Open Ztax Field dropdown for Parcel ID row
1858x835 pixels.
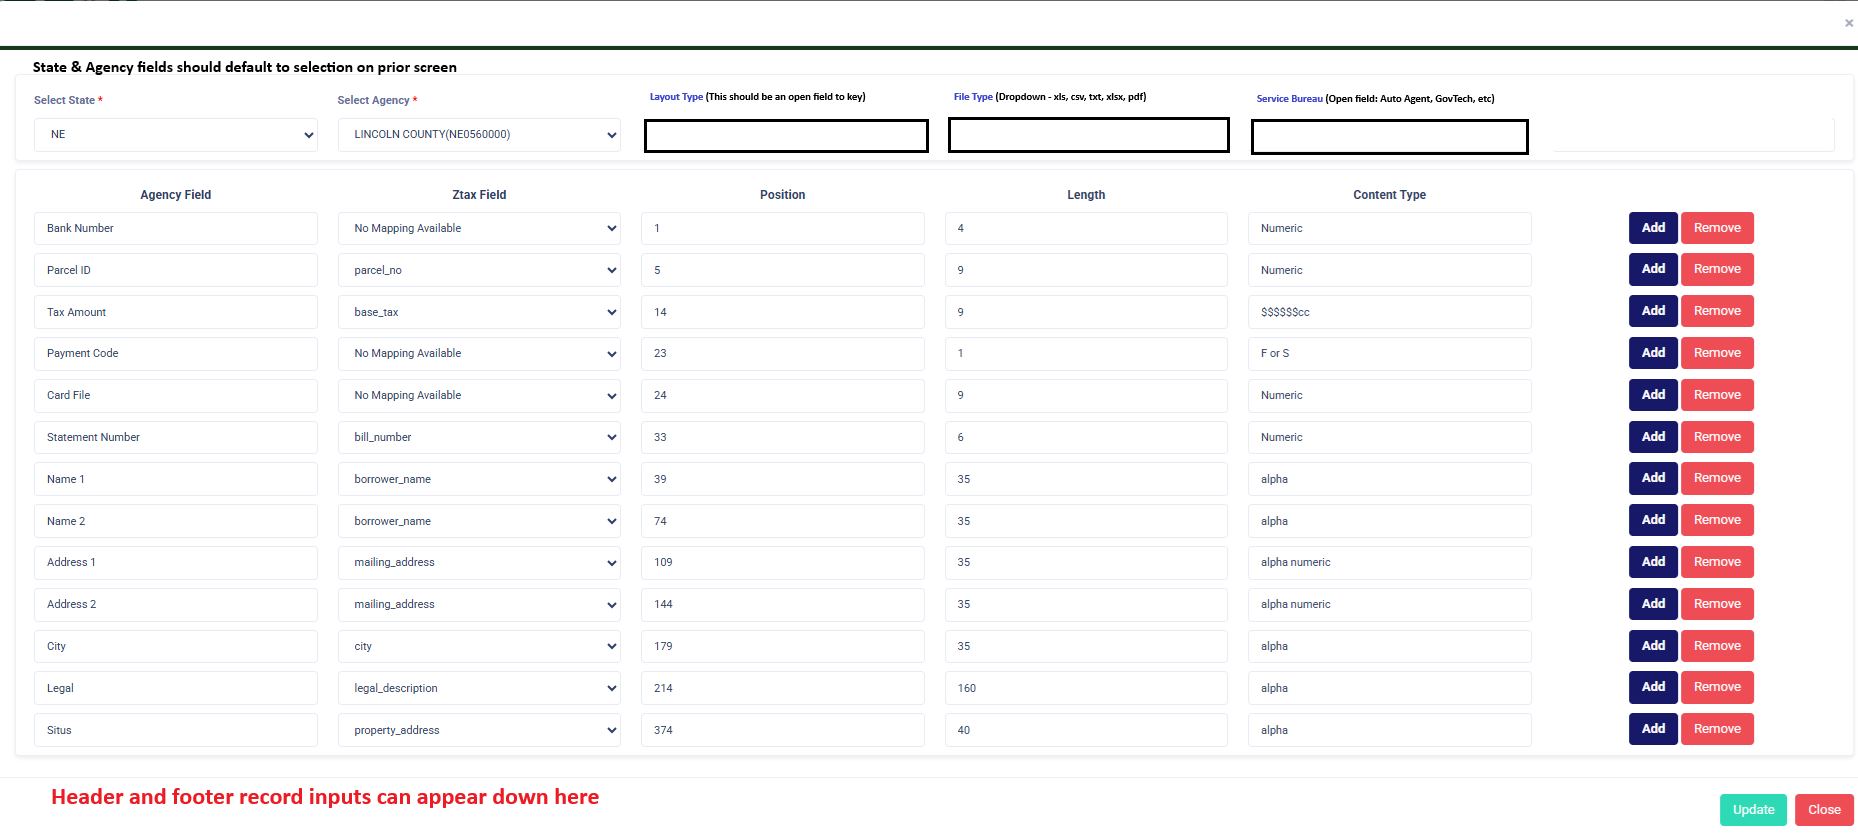(x=479, y=270)
